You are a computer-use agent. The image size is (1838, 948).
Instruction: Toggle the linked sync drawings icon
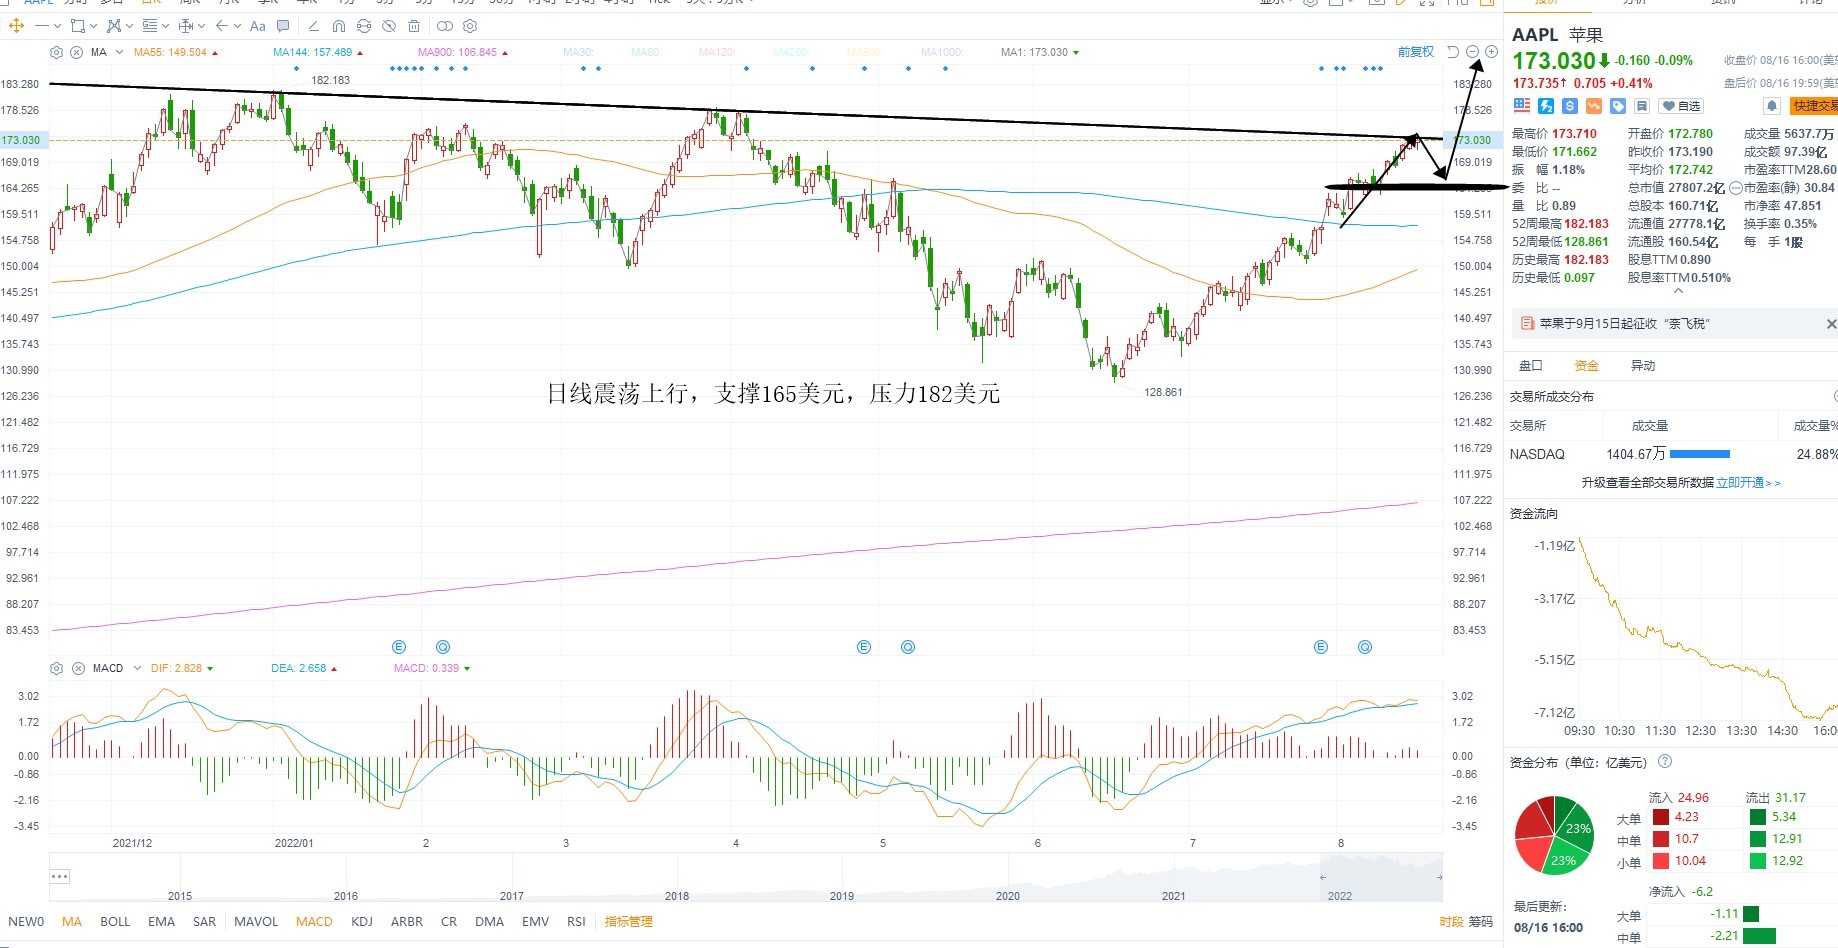(364, 26)
